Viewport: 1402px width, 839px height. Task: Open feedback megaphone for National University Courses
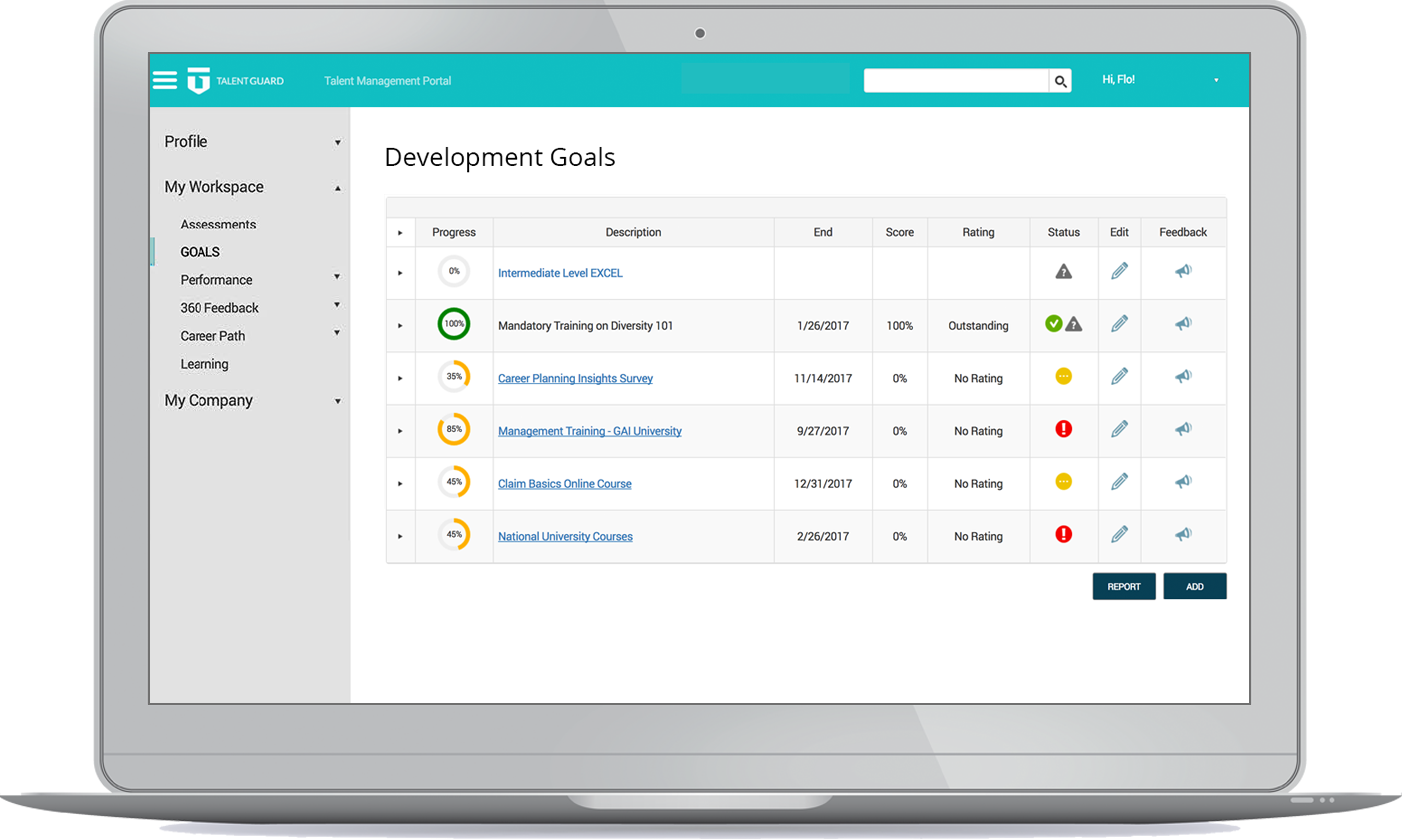point(1183,535)
